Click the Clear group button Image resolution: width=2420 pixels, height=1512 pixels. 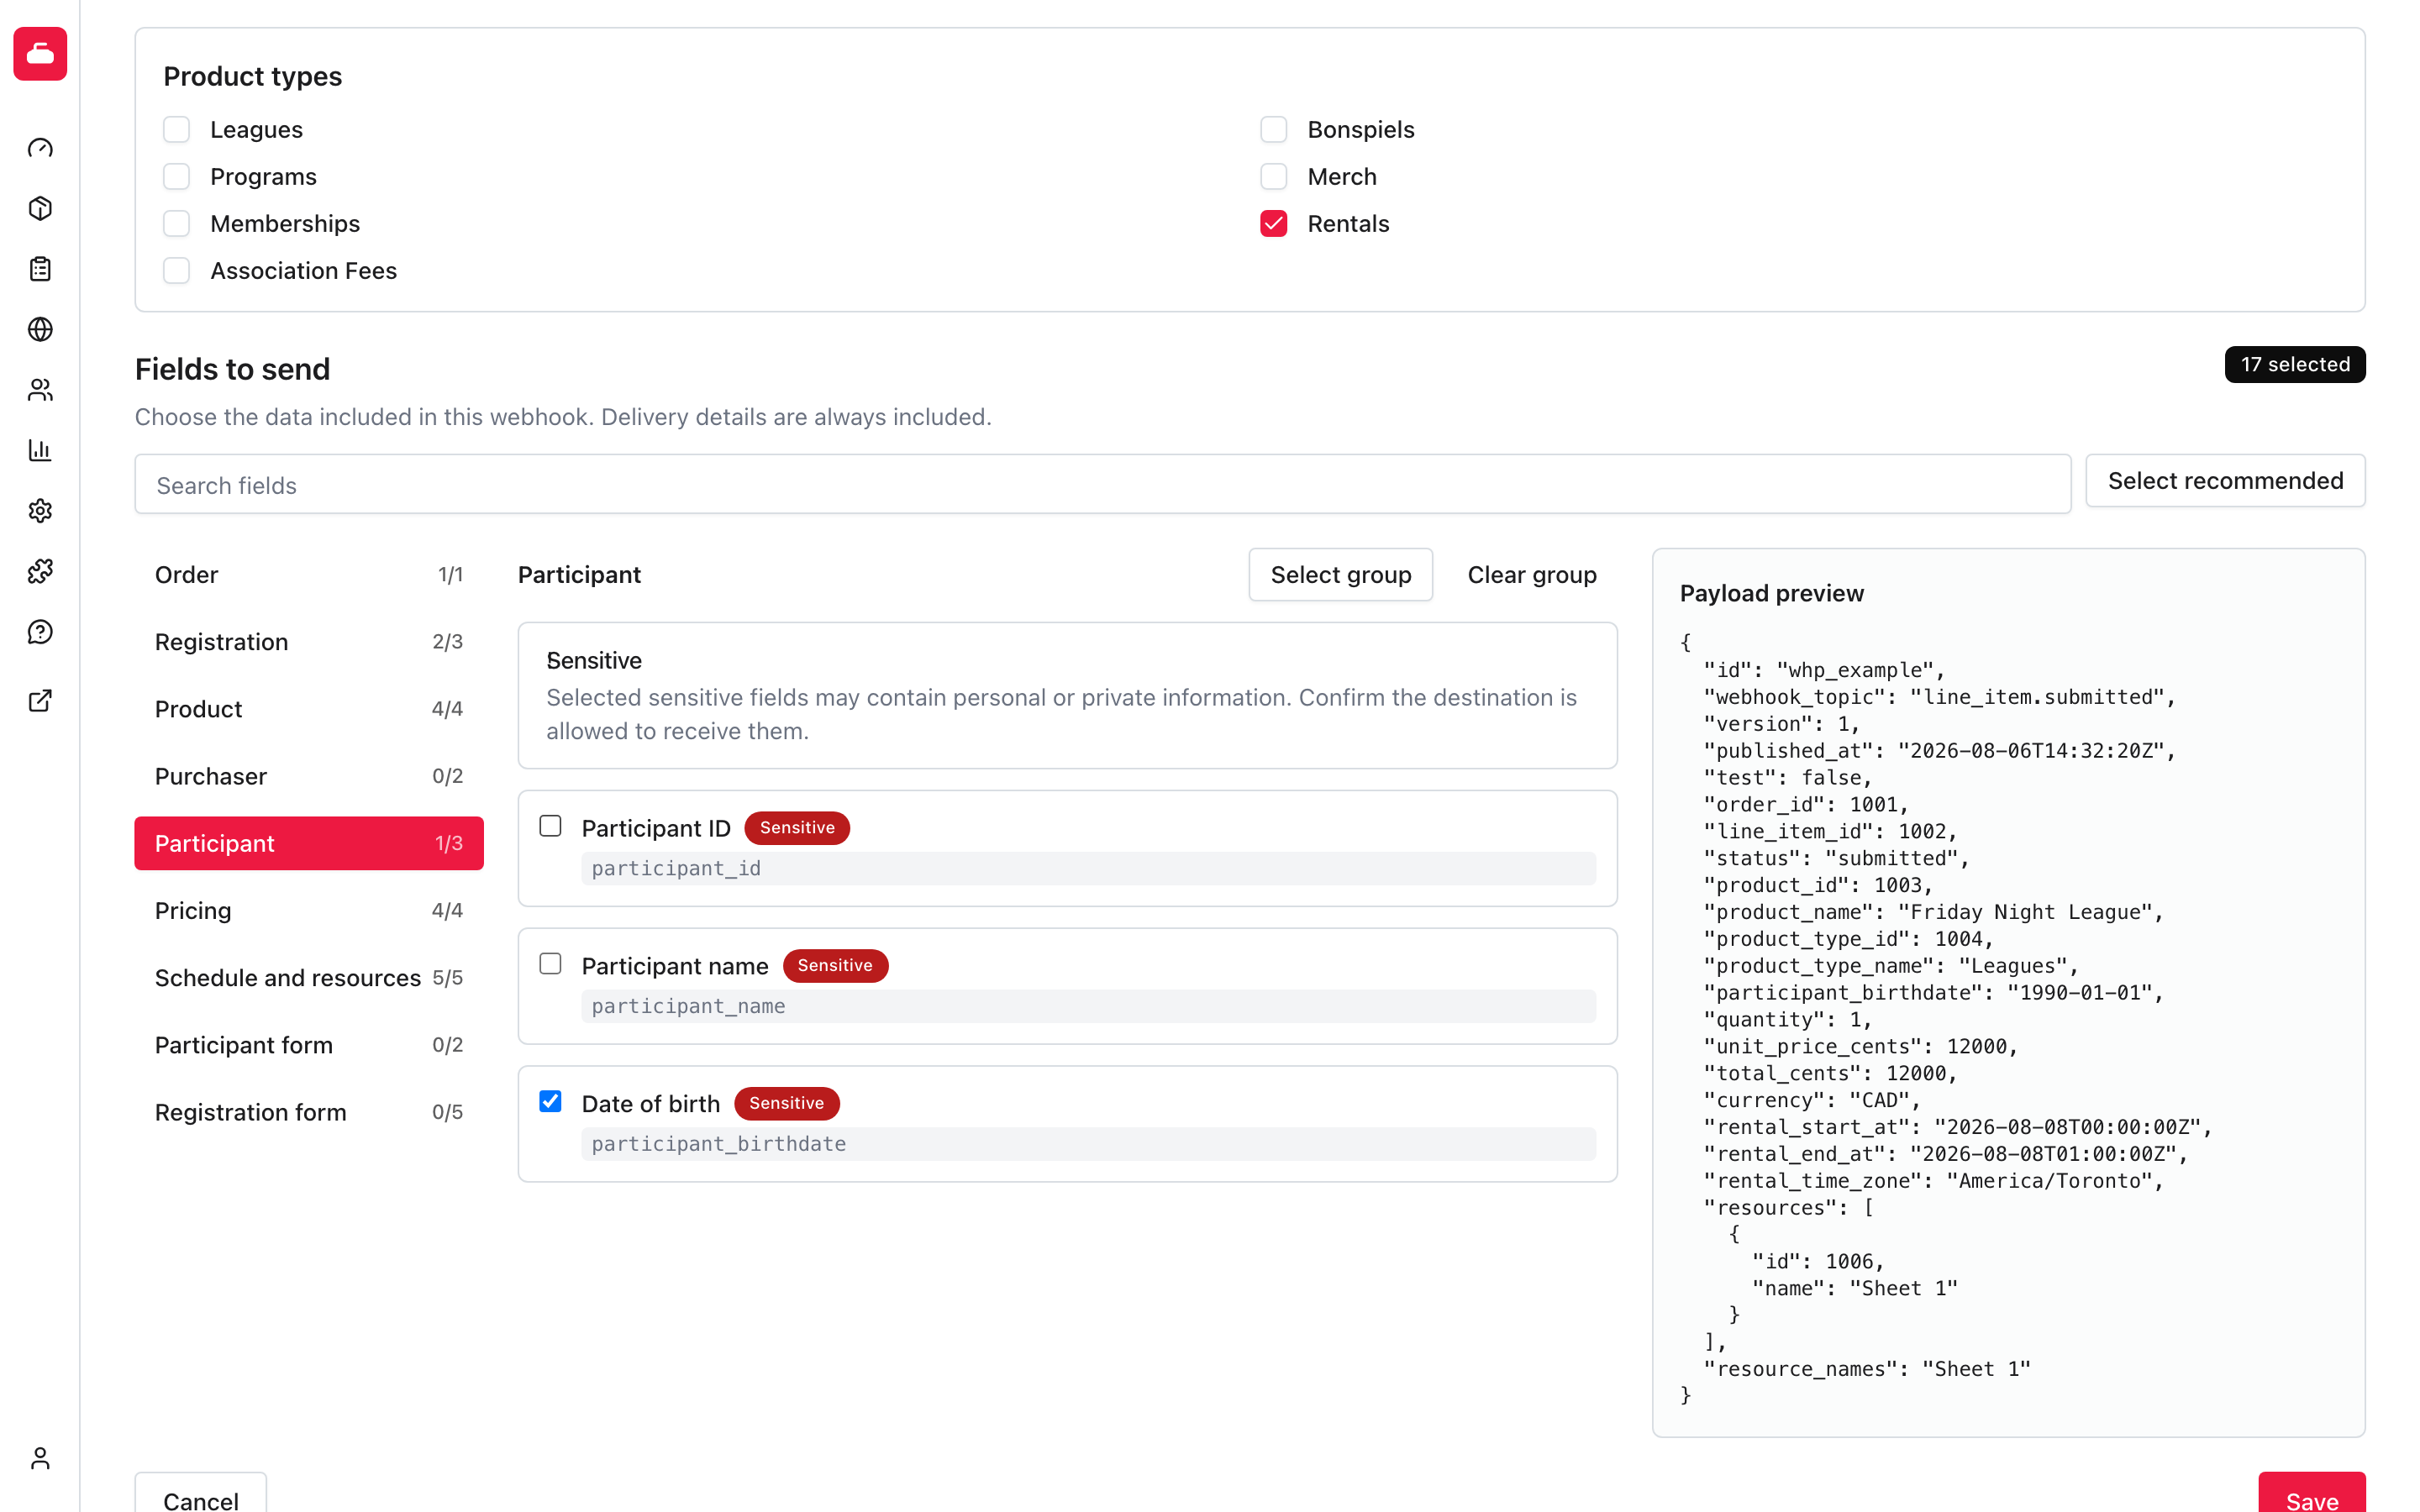(x=1531, y=575)
